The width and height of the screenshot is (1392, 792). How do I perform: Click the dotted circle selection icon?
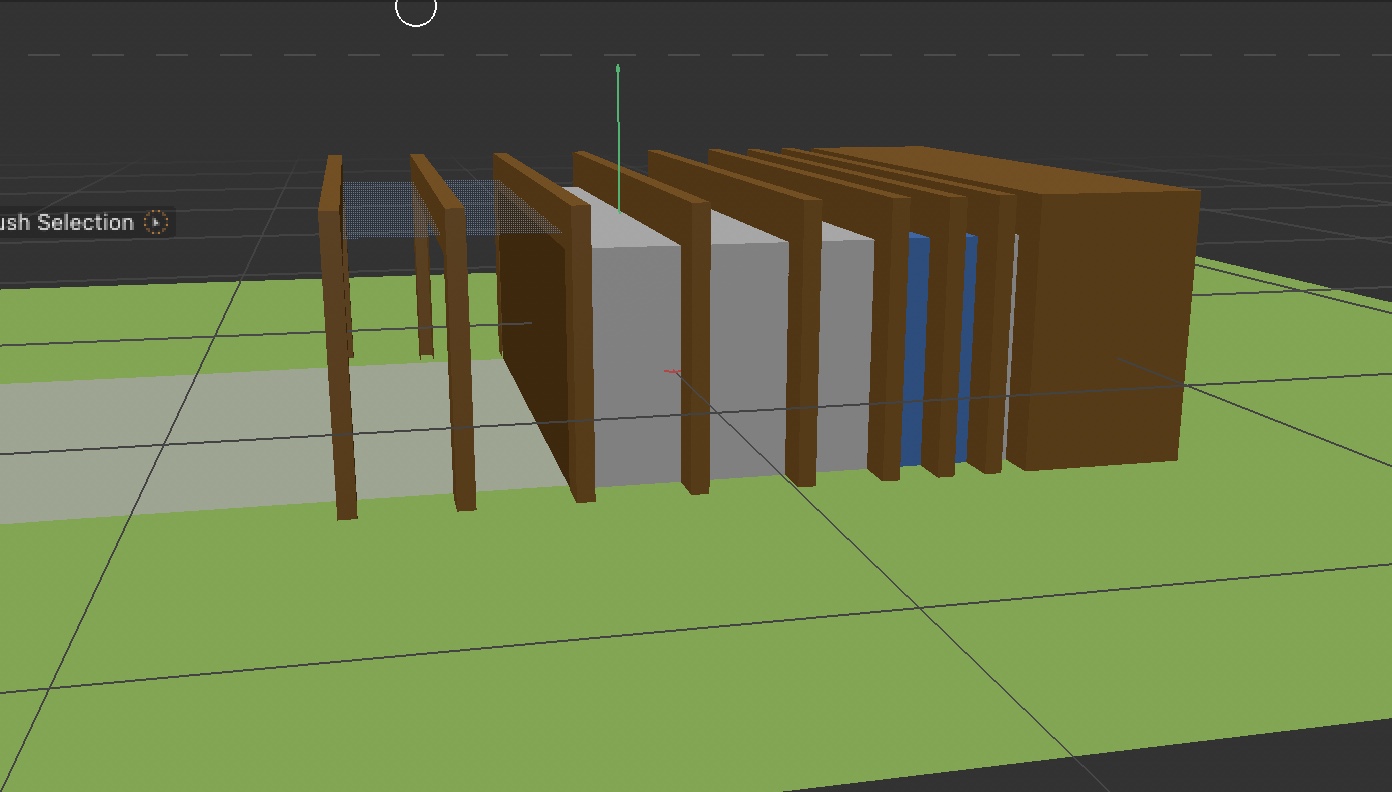(x=156, y=222)
